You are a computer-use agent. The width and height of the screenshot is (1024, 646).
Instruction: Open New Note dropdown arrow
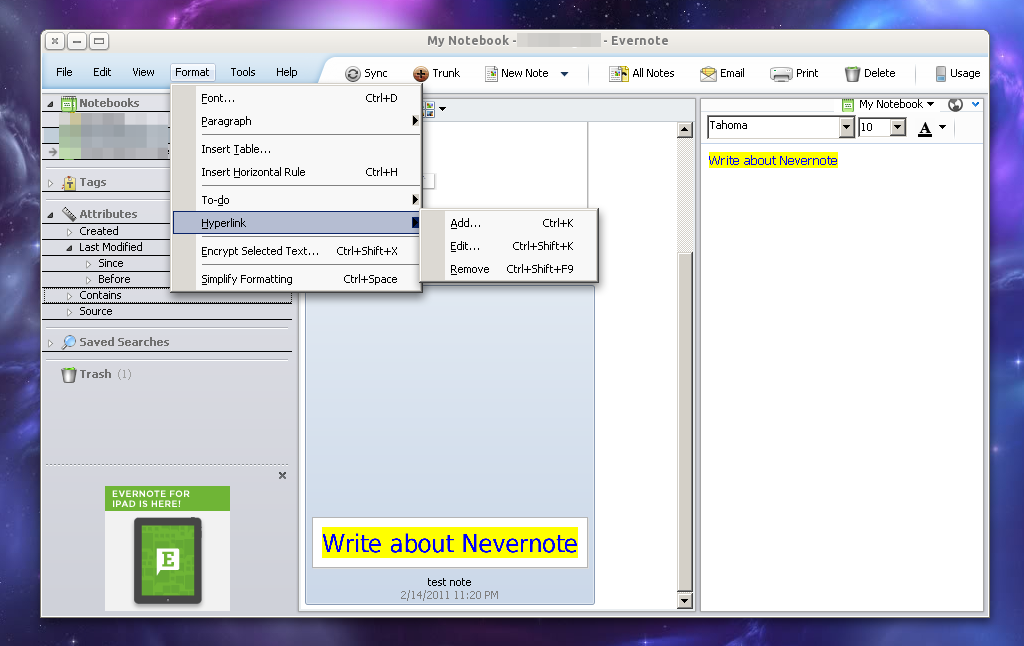click(x=564, y=74)
